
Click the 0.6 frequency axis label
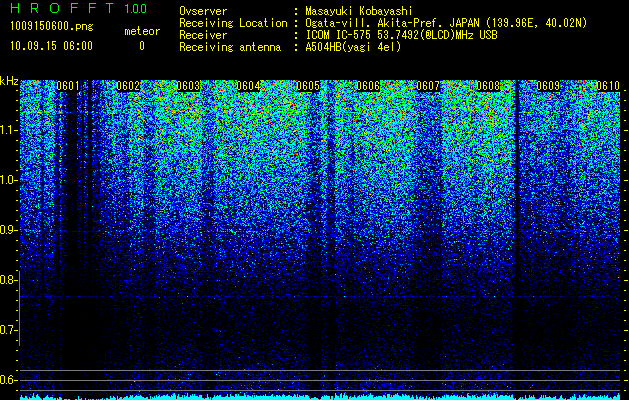(x=8, y=380)
